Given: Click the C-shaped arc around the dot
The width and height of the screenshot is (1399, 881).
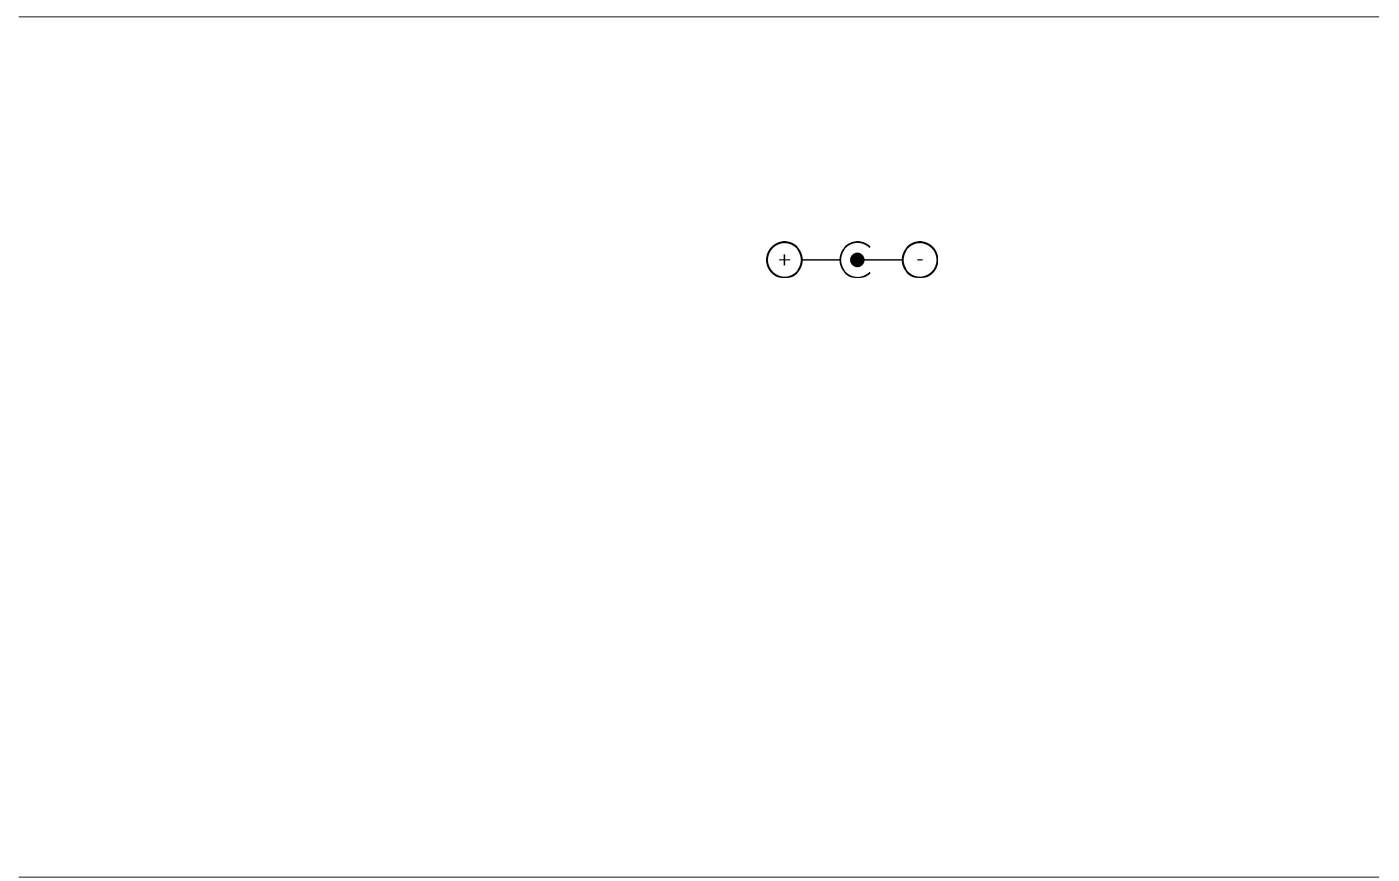Looking at the screenshot, I should click(x=843, y=260).
